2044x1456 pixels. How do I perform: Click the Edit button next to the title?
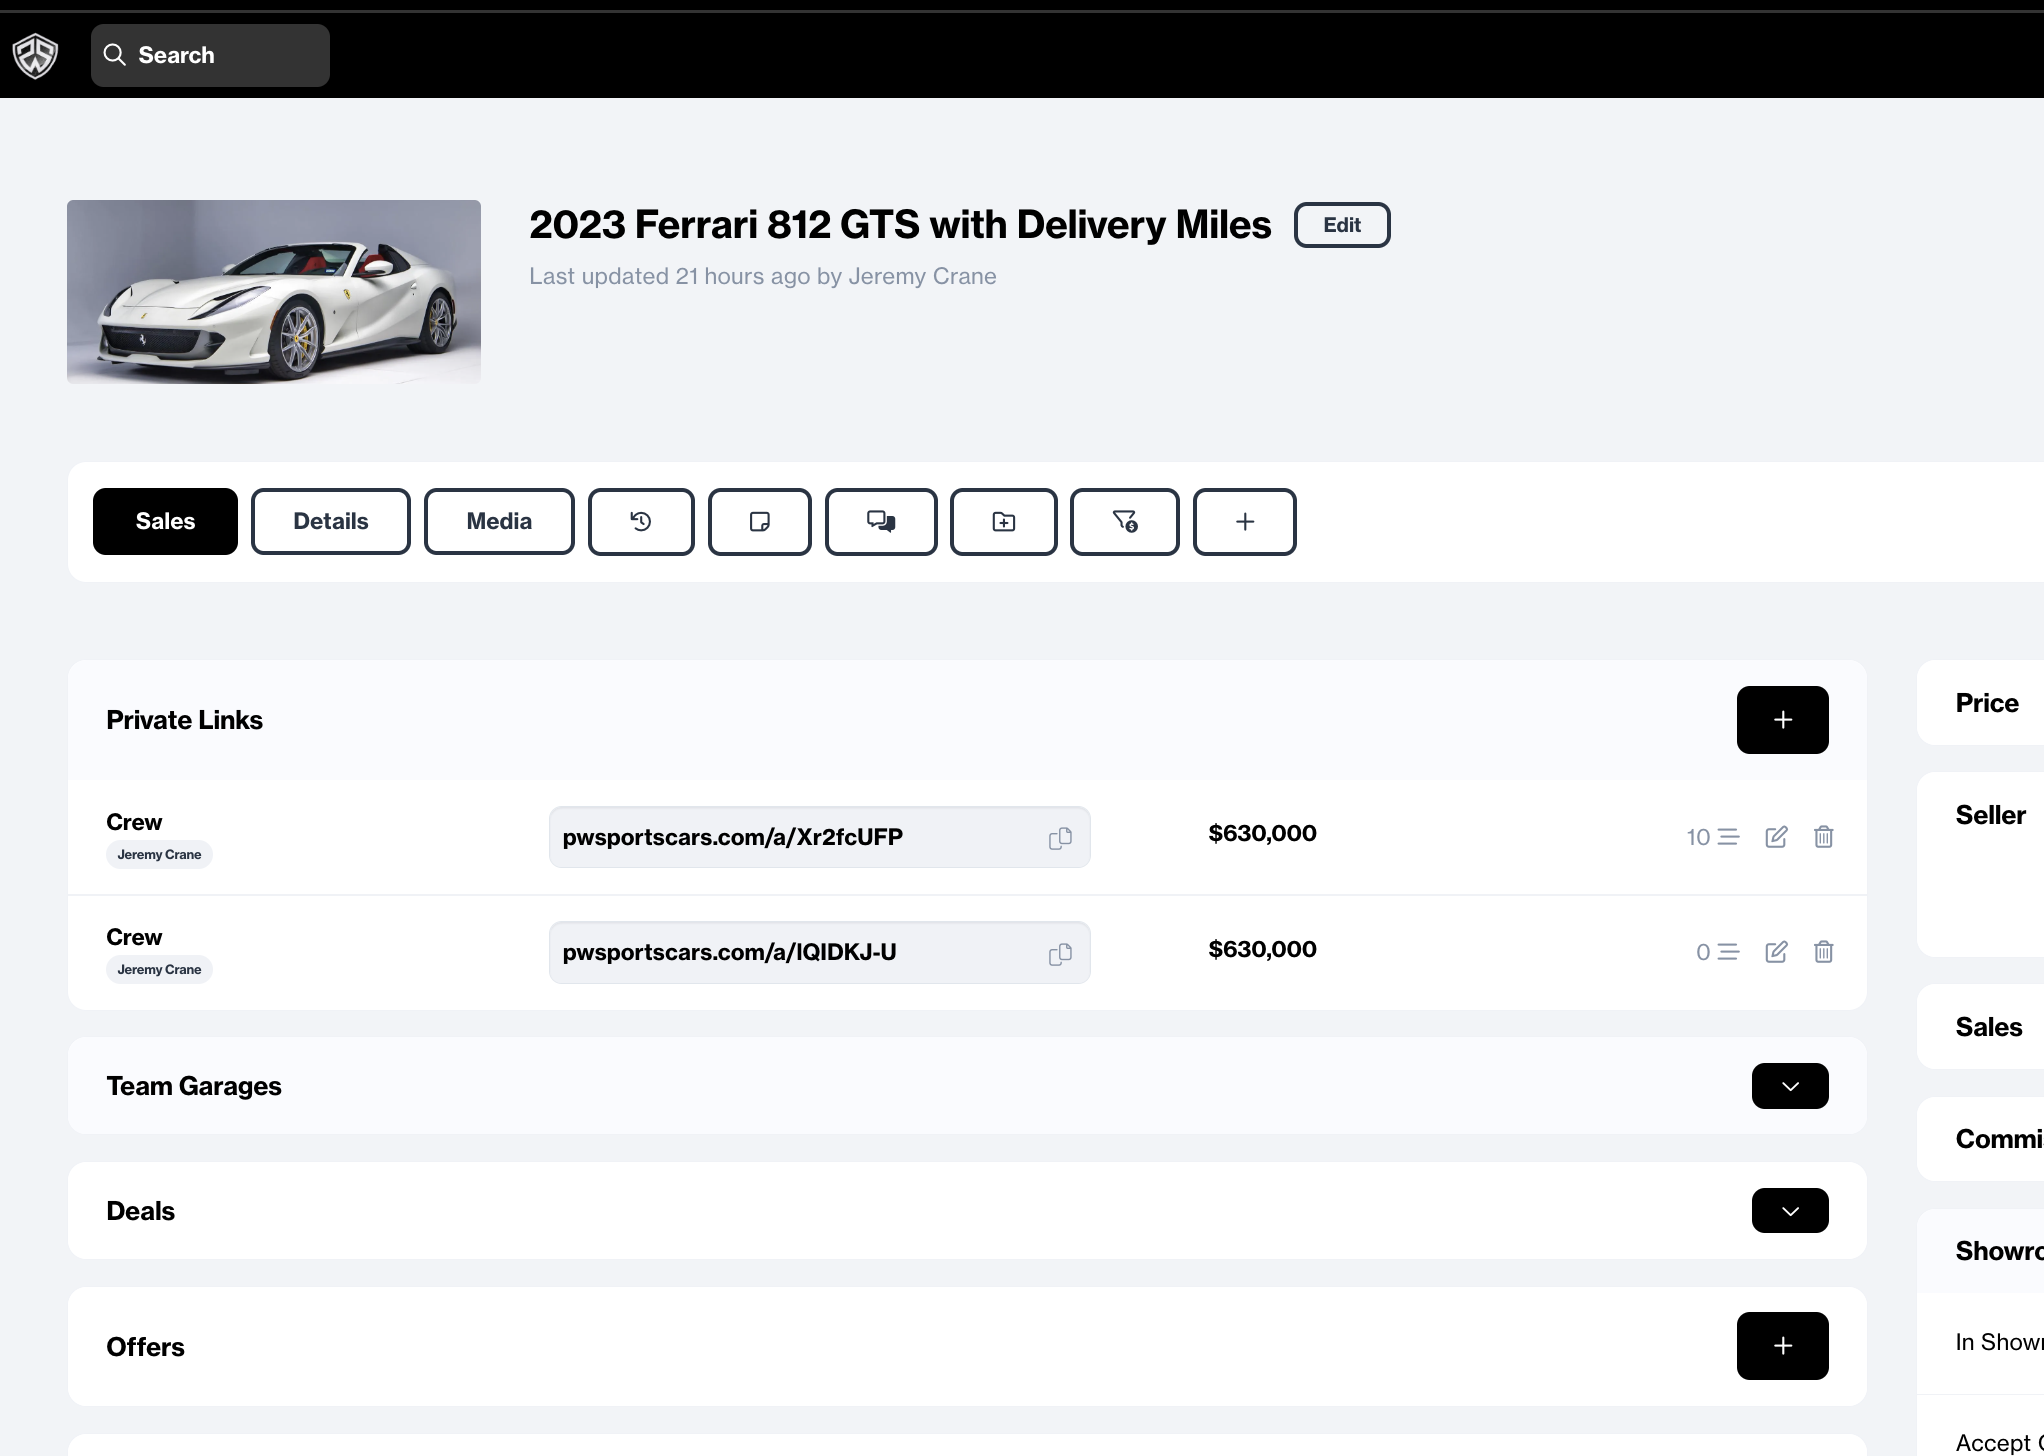click(1341, 224)
